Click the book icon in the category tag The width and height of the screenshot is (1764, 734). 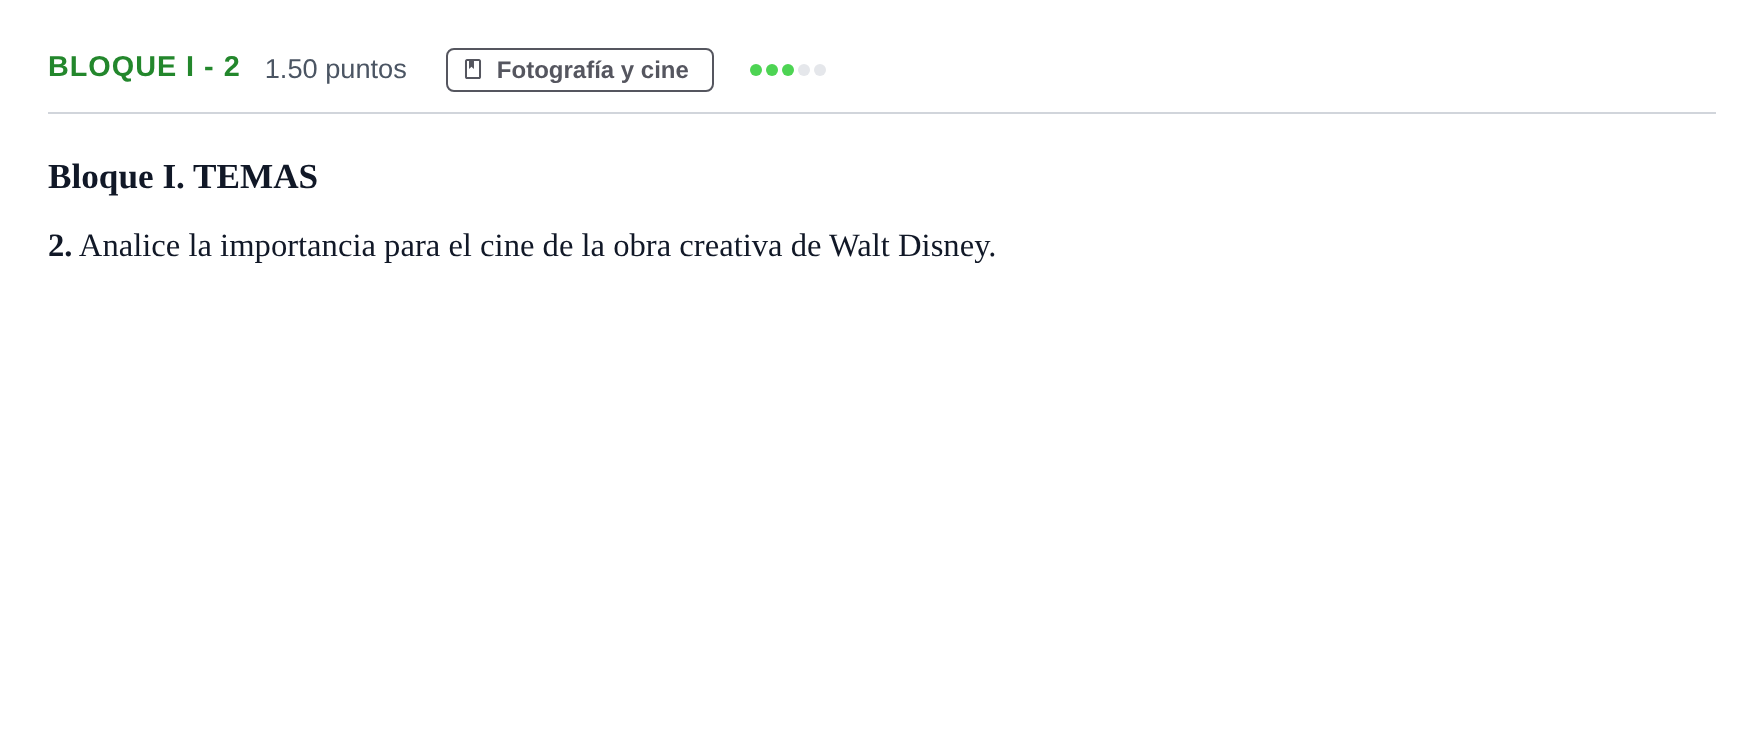(473, 69)
